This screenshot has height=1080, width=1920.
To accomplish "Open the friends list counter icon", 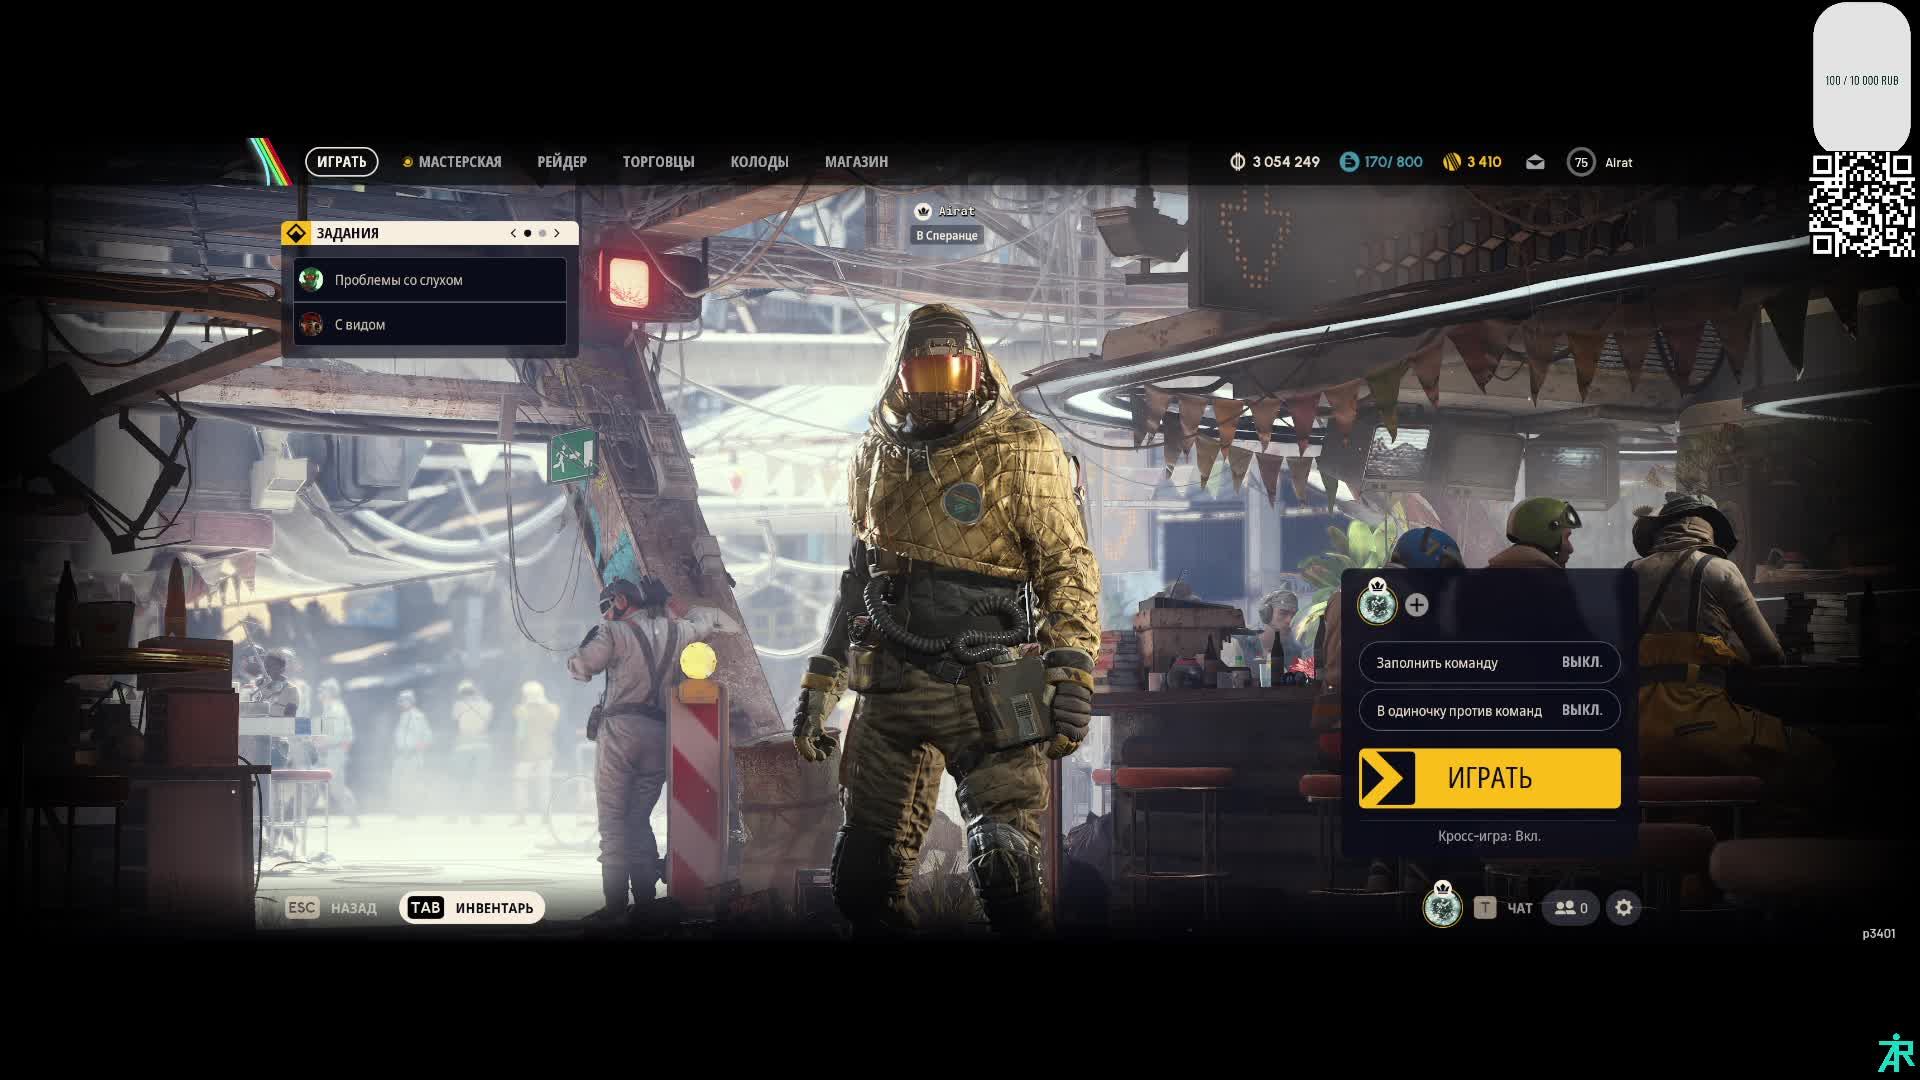I will (1570, 908).
